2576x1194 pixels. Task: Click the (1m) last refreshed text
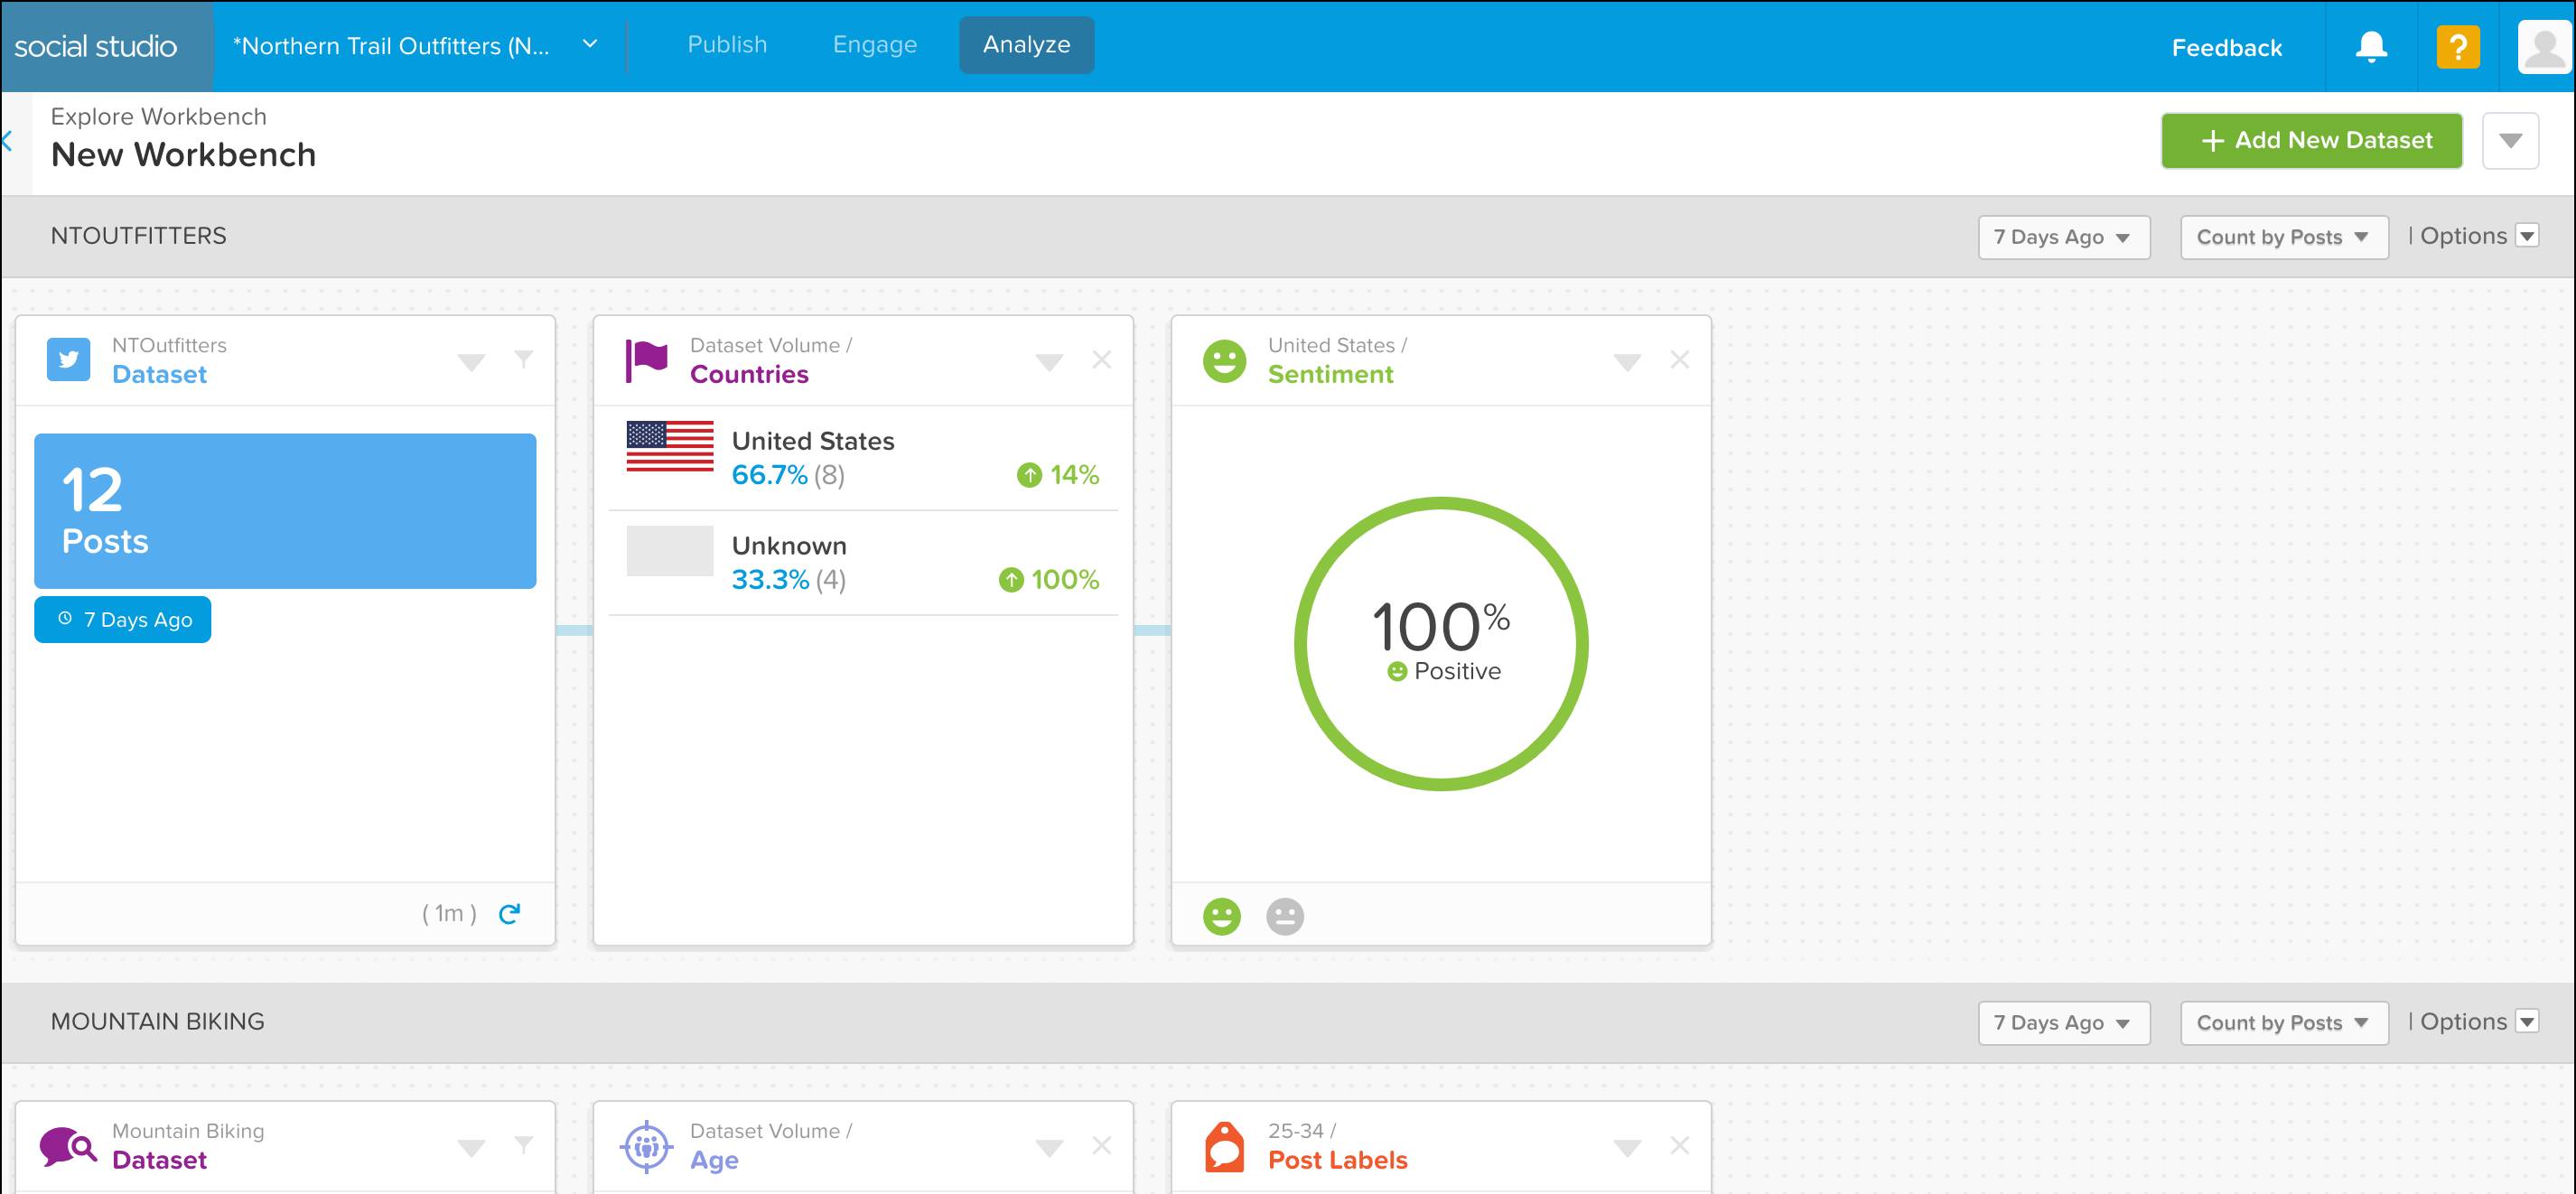(x=449, y=913)
